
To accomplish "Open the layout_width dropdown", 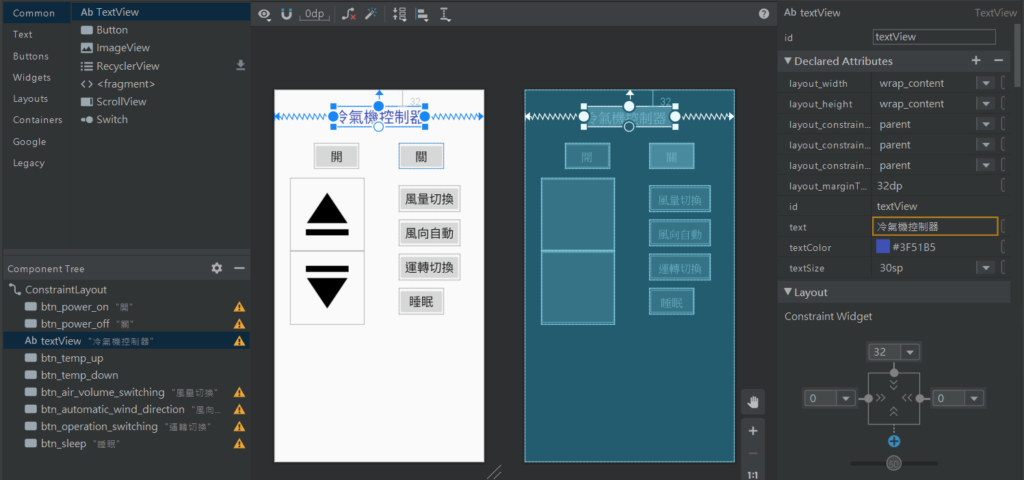I will point(985,83).
